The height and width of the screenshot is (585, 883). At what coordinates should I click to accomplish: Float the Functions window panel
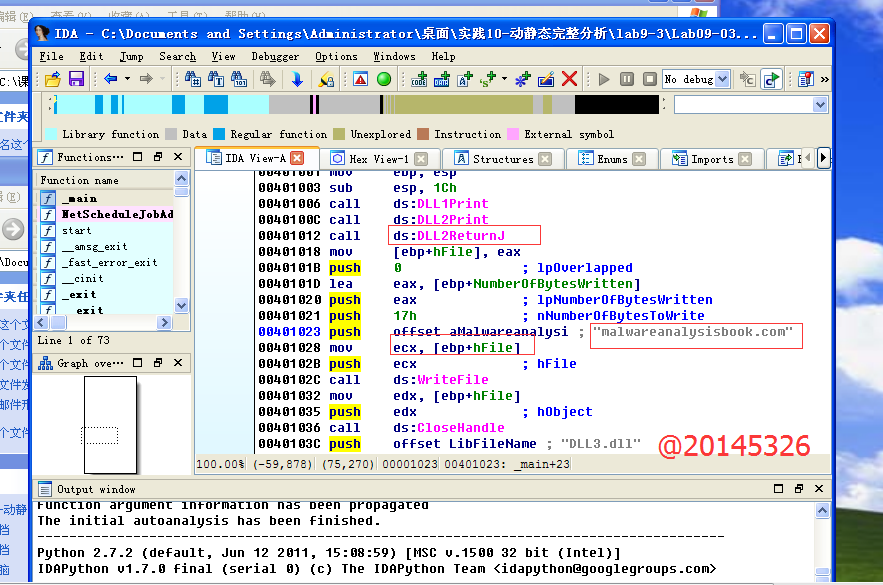[158, 157]
